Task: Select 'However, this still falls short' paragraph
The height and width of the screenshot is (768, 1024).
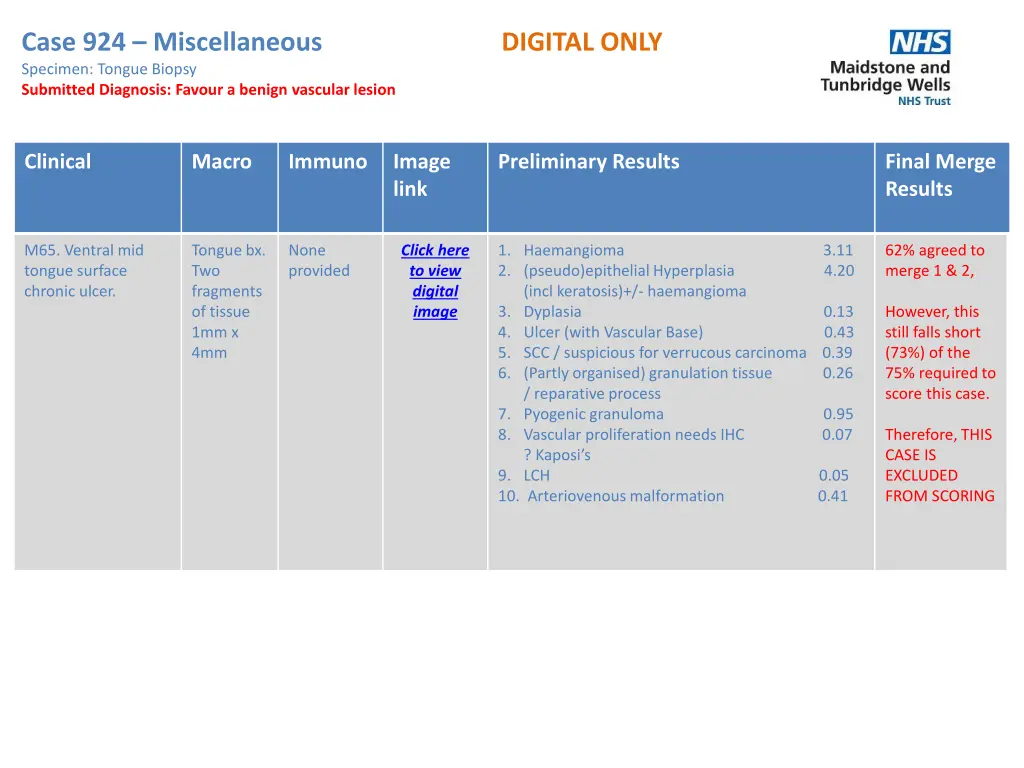Action: [940, 353]
